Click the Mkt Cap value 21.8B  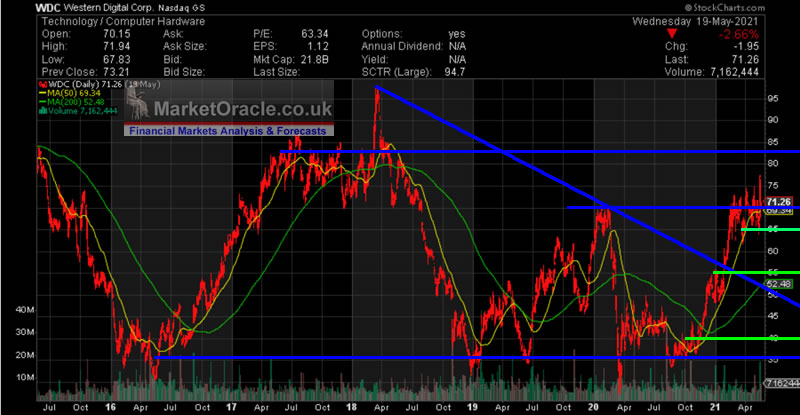(x=314, y=59)
